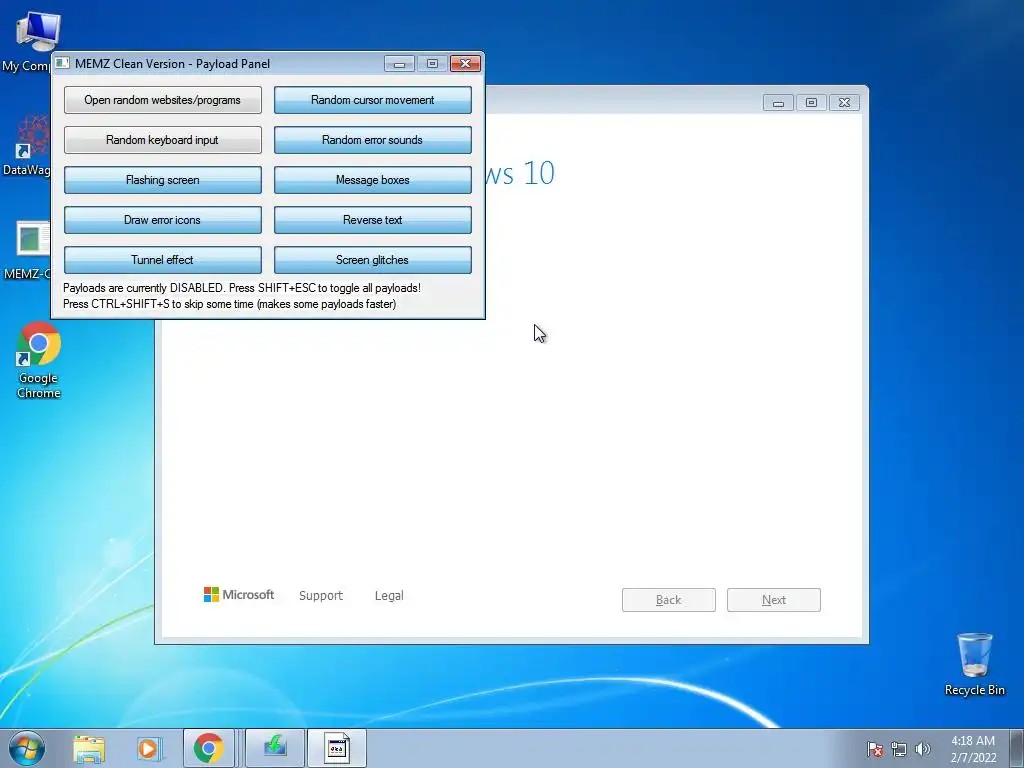
Task: Maximize the MEMZ Payload Panel window
Action: pos(432,63)
